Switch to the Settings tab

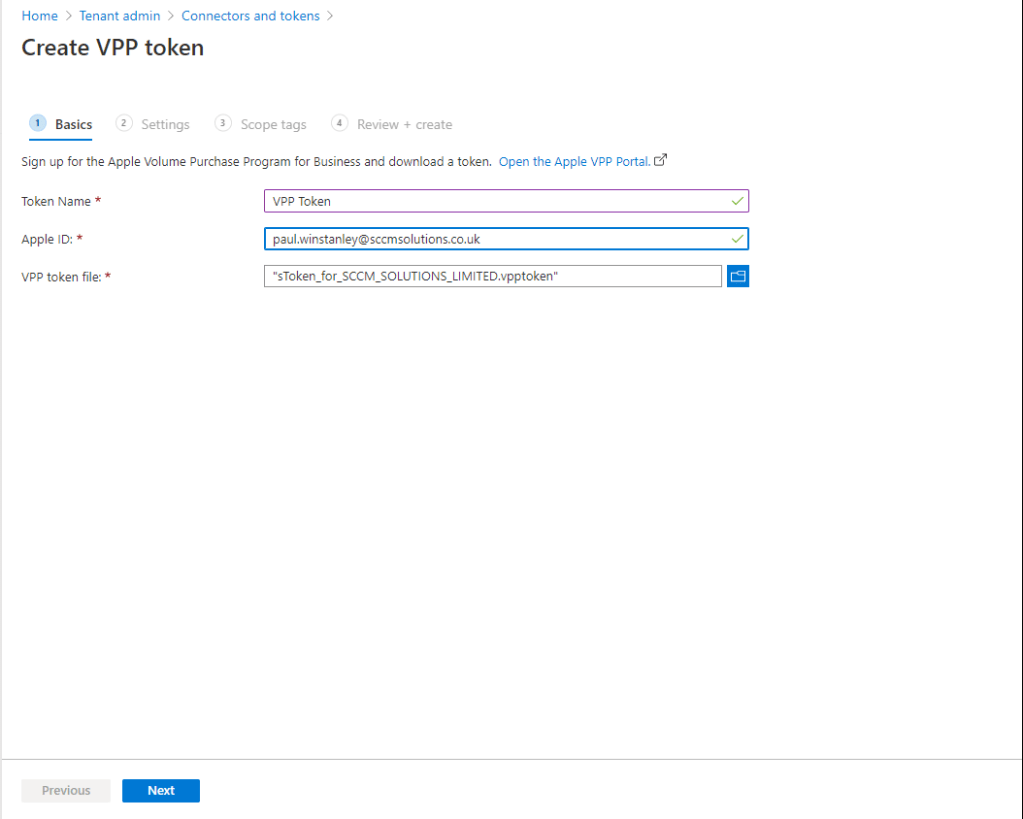[x=165, y=125]
